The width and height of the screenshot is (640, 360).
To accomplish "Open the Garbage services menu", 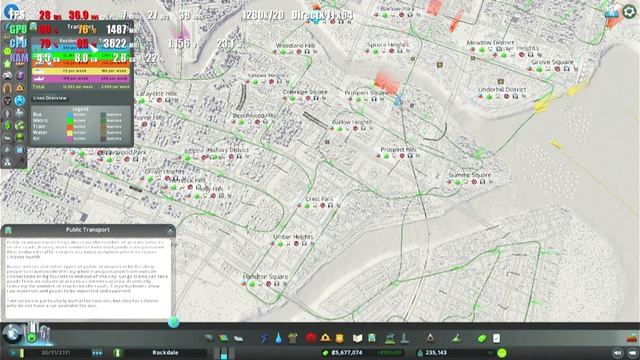I will pos(293,338).
